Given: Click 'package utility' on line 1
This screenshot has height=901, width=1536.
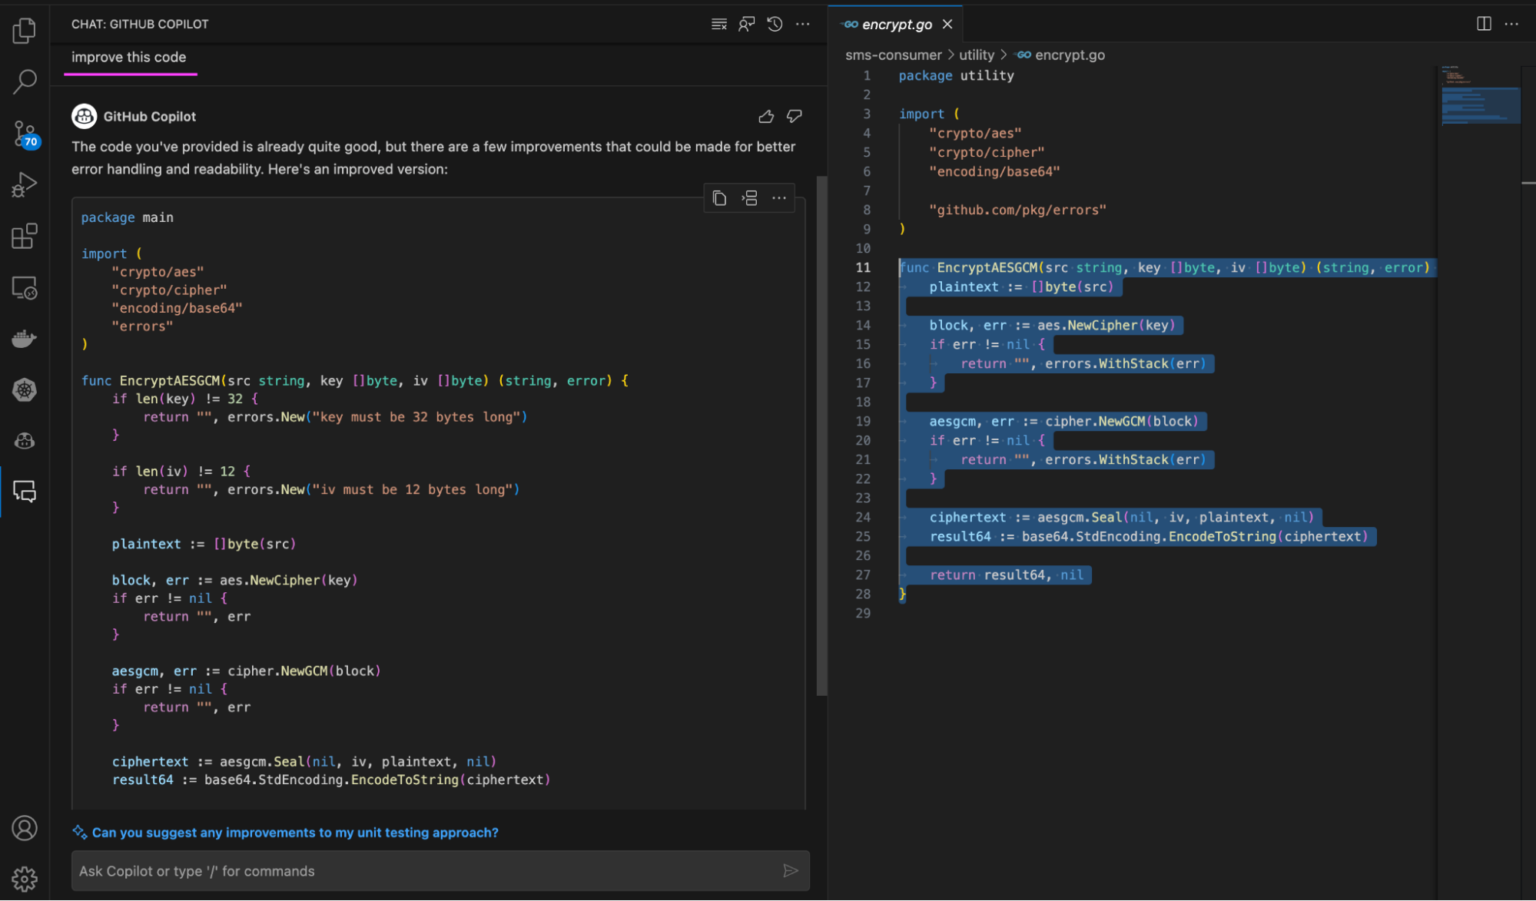Looking at the screenshot, I should pyautogui.click(x=956, y=75).
